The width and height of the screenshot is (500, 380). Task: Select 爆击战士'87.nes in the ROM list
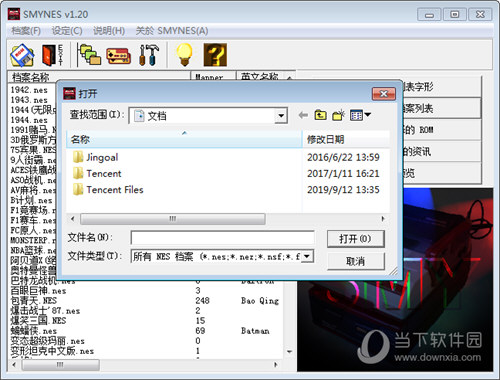[x=45, y=311]
